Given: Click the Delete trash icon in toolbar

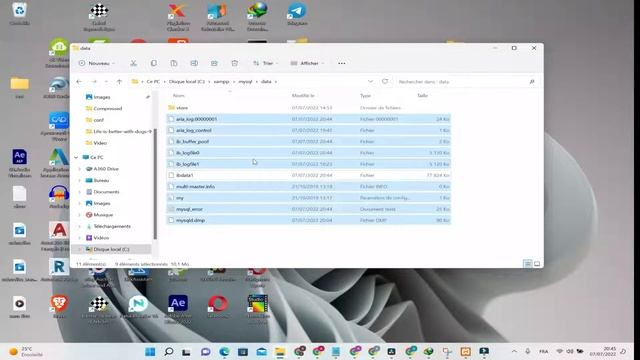Looking at the screenshot, I should pyautogui.click(x=234, y=63).
